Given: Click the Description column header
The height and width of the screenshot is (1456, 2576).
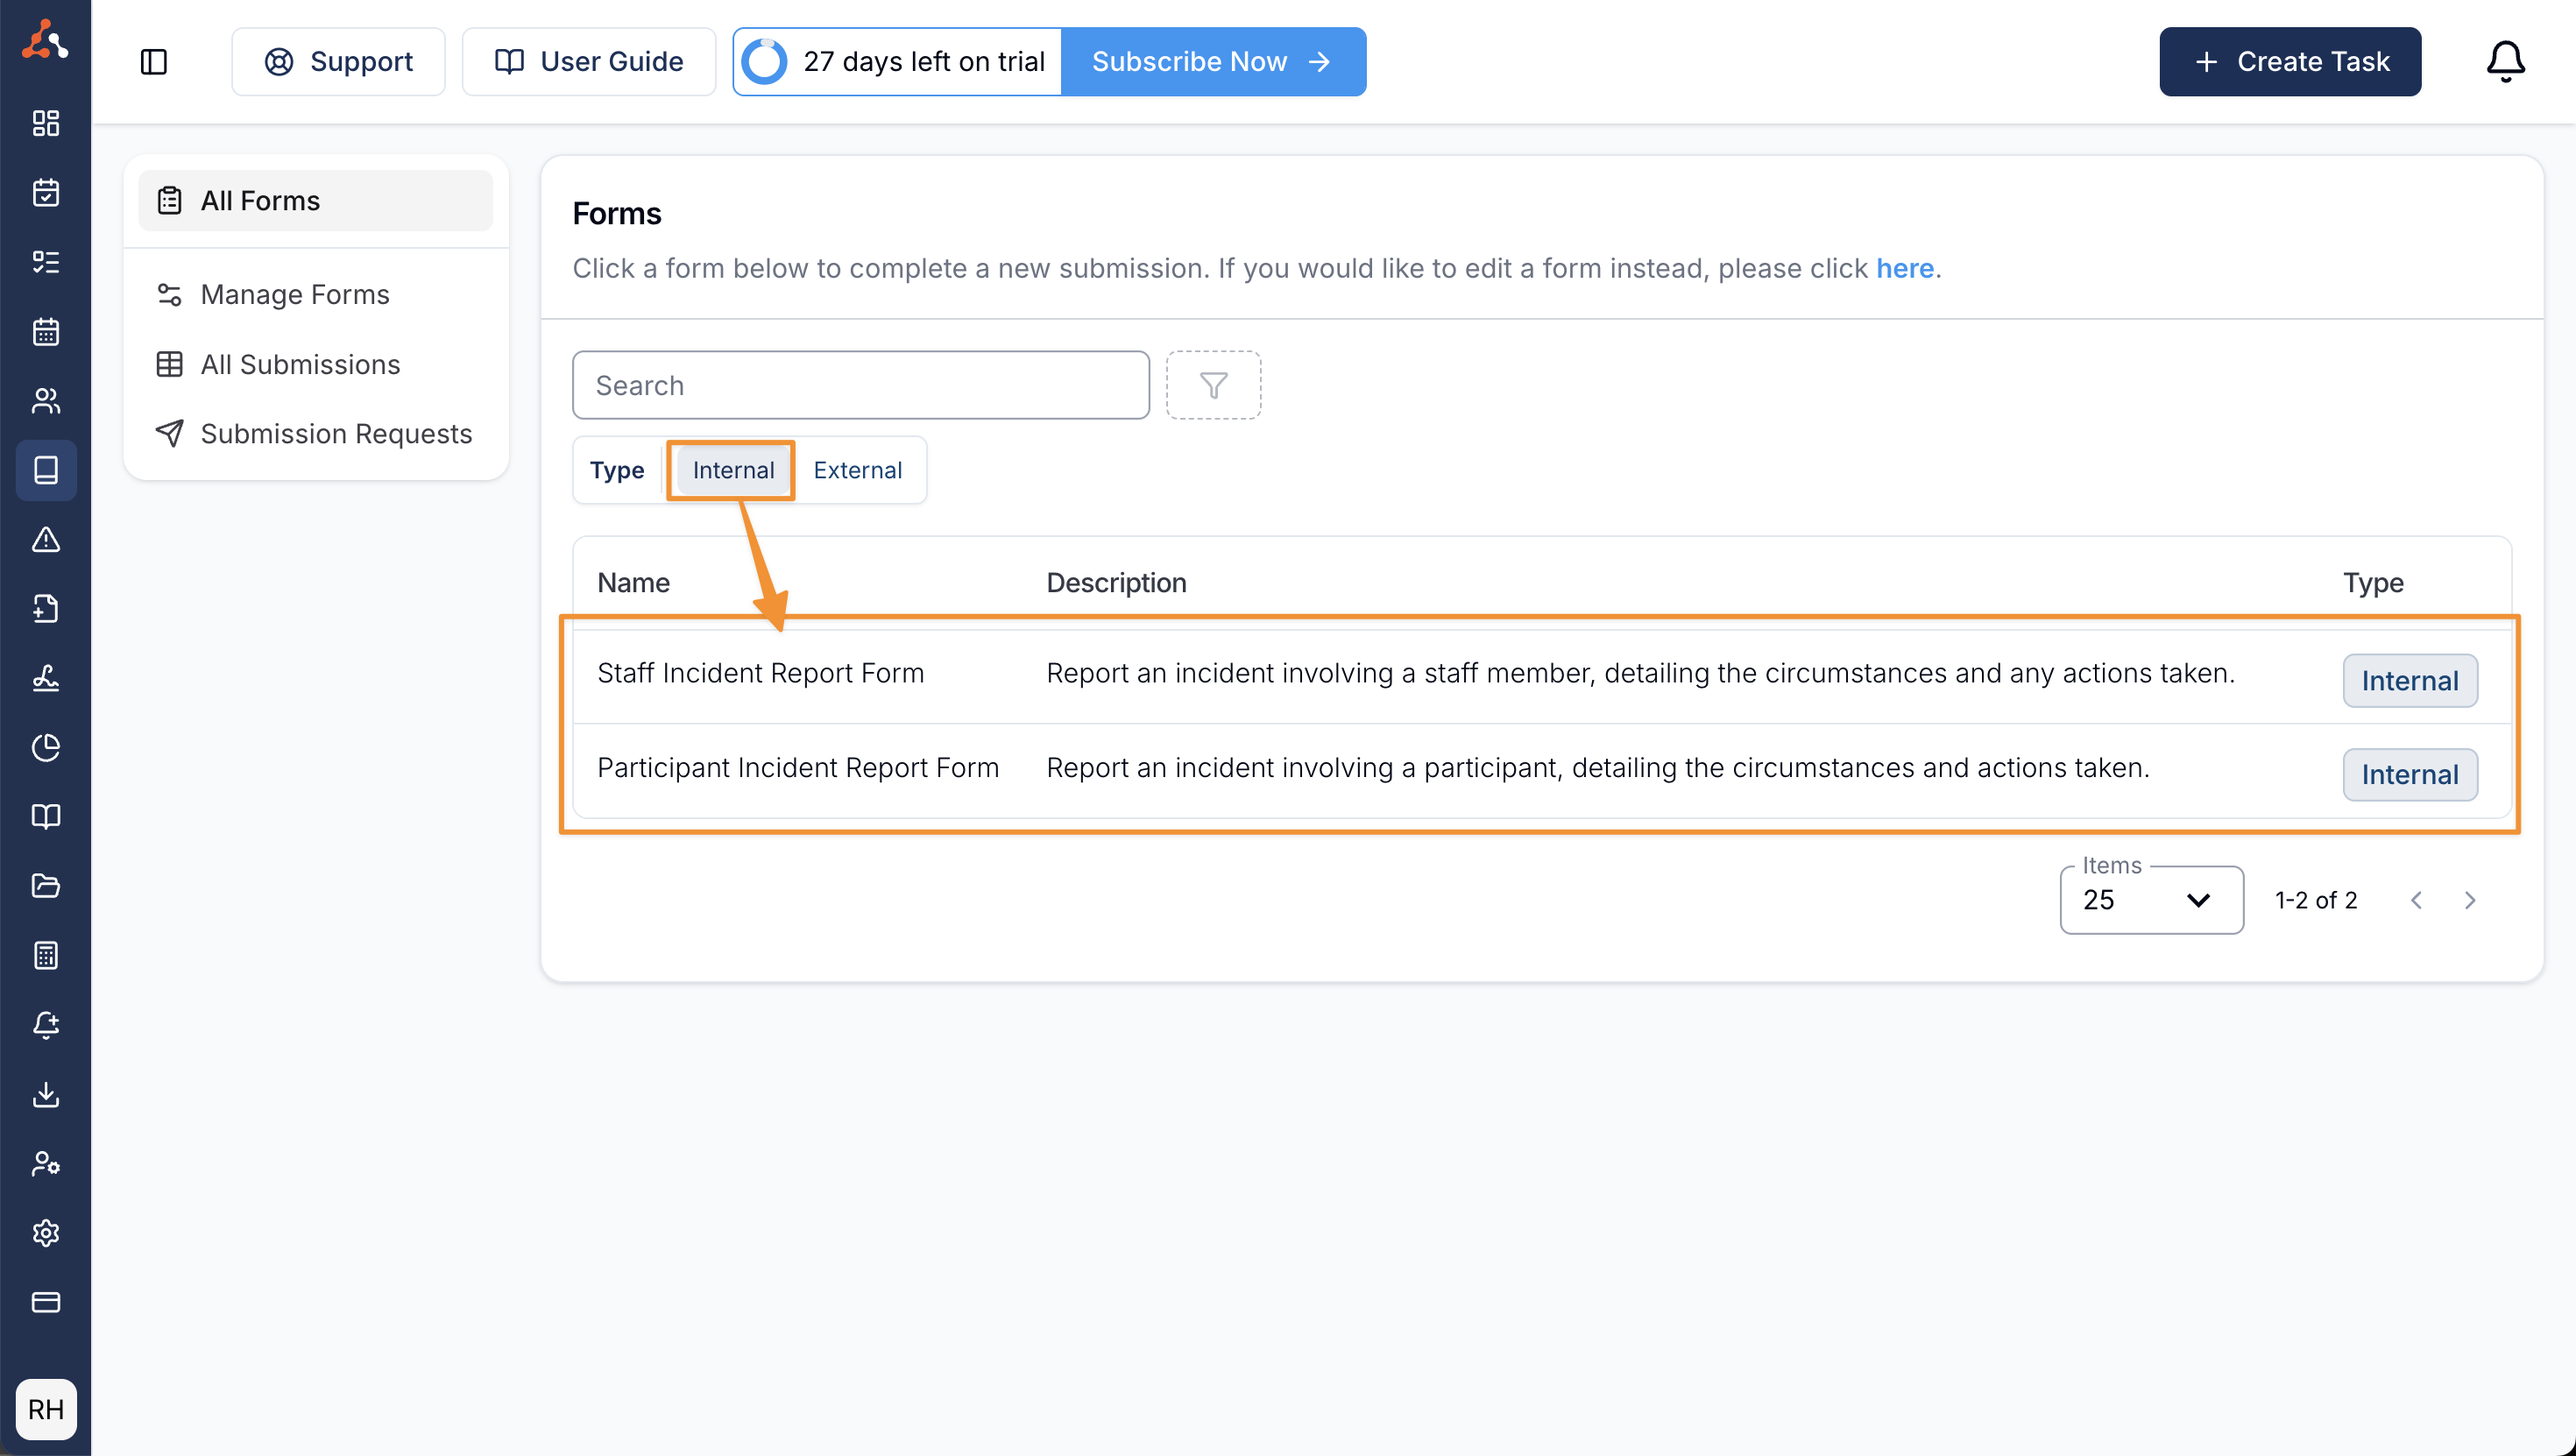Looking at the screenshot, I should 1117,582.
